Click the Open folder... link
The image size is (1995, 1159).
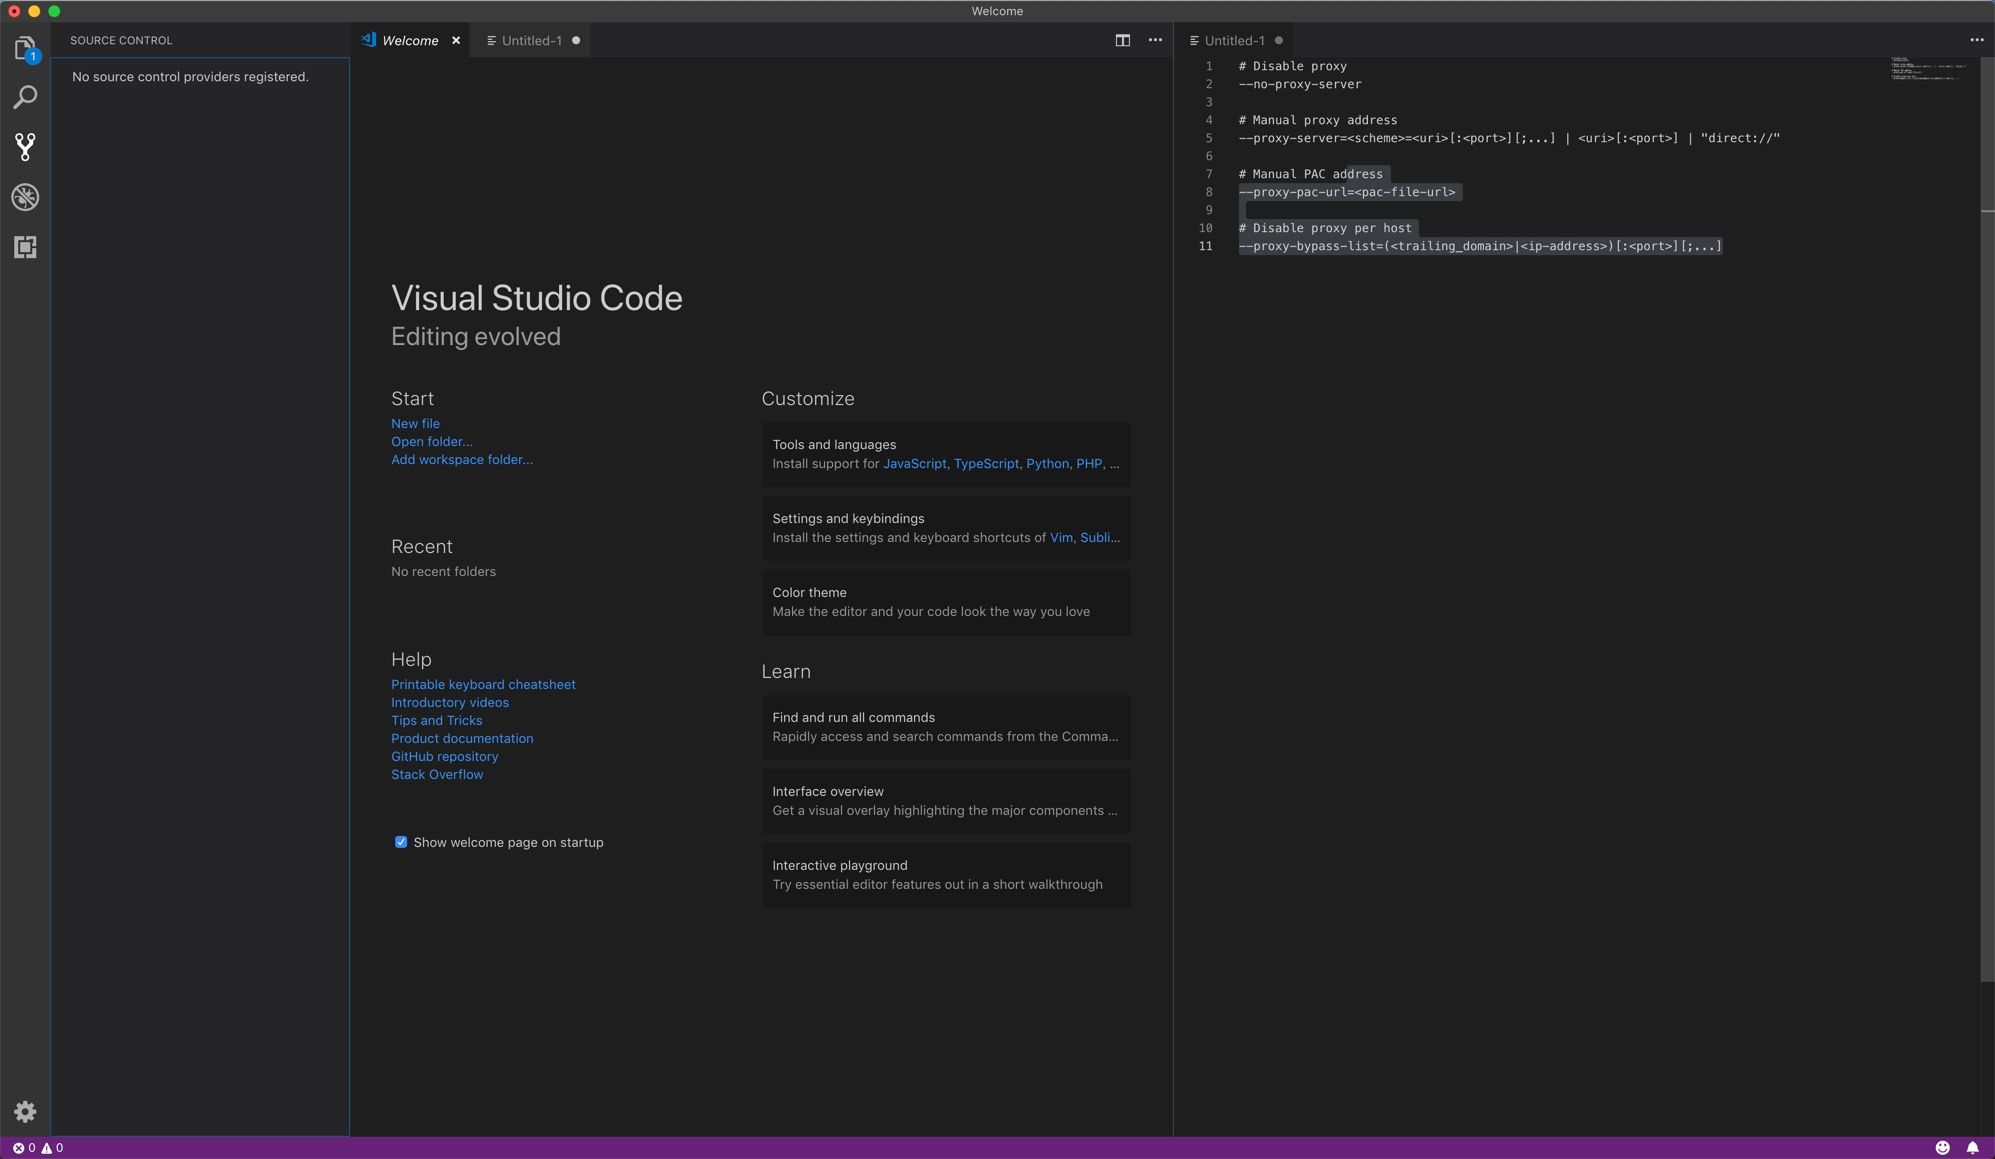click(x=432, y=441)
